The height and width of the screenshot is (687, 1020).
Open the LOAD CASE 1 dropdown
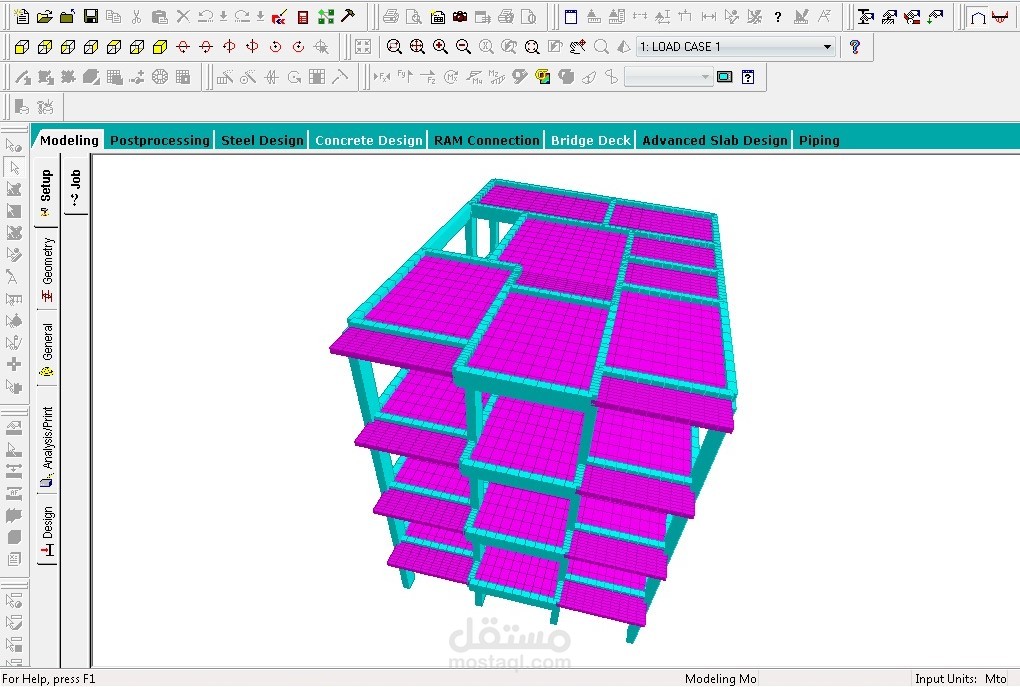(736, 47)
